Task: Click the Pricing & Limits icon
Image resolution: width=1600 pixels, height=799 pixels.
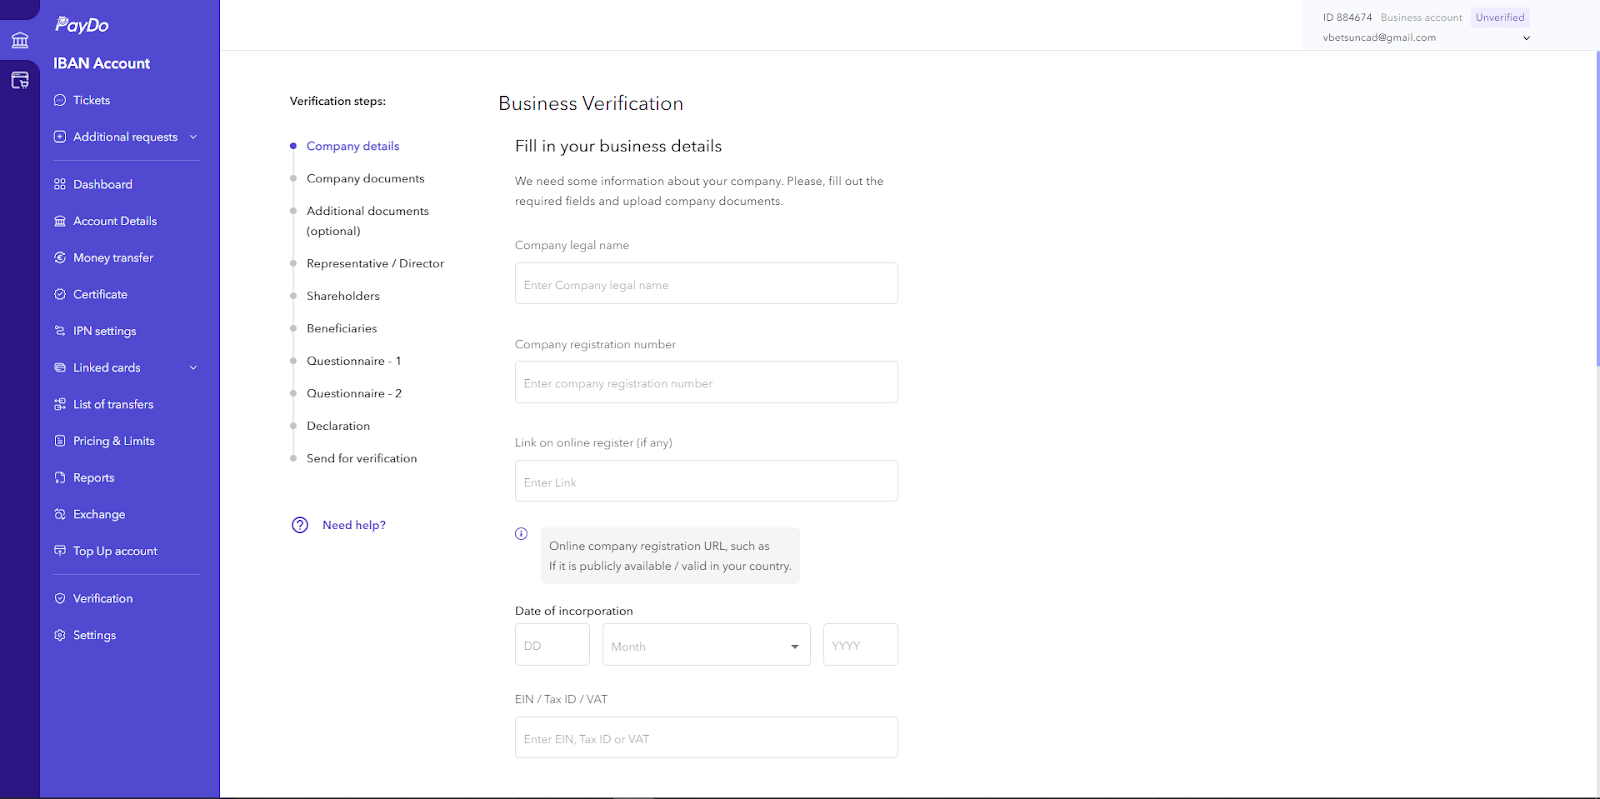Action: (60, 441)
